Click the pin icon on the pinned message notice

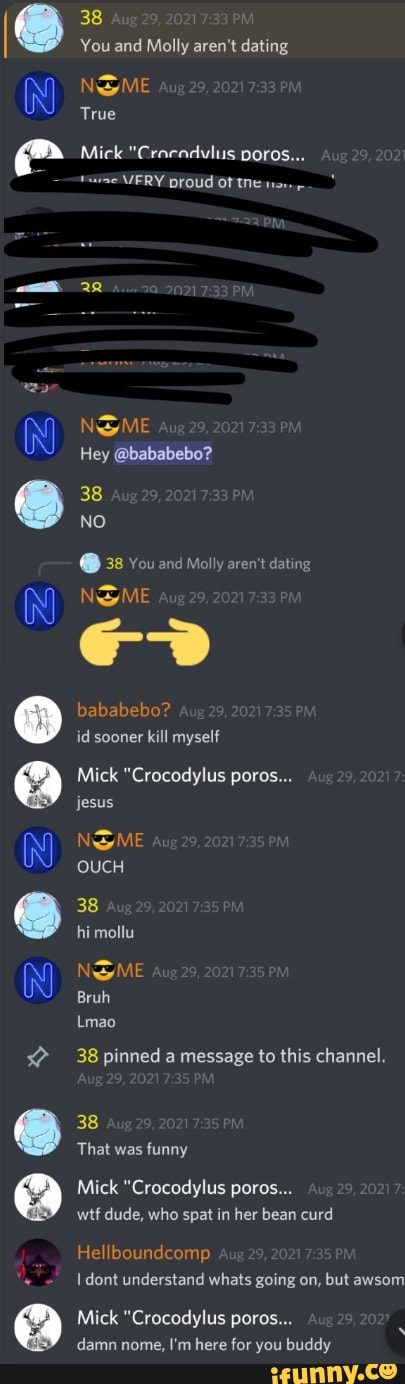pyautogui.click(x=39, y=1055)
